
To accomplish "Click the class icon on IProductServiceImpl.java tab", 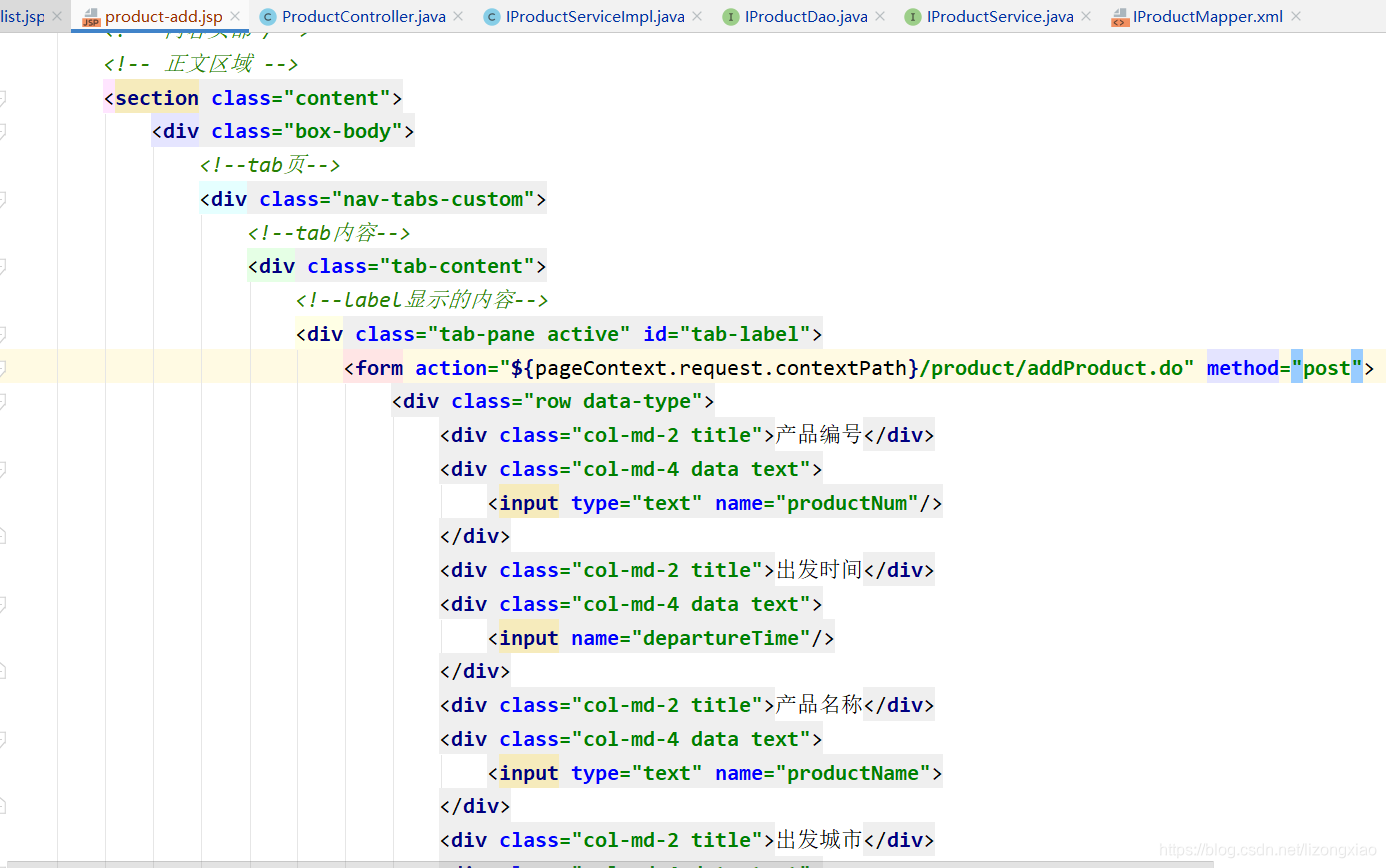I will [x=491, y=17].
